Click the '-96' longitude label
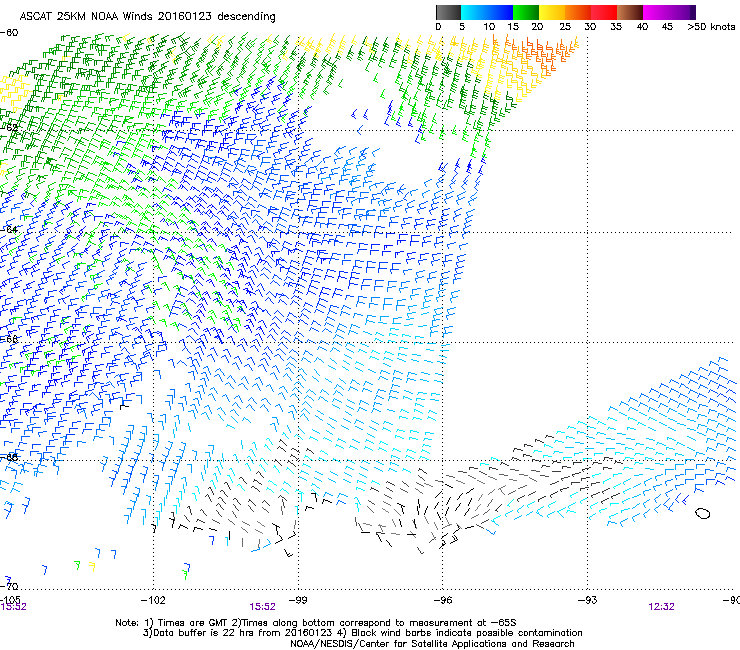Screen dimensions: 740x650 coord(443,600)
